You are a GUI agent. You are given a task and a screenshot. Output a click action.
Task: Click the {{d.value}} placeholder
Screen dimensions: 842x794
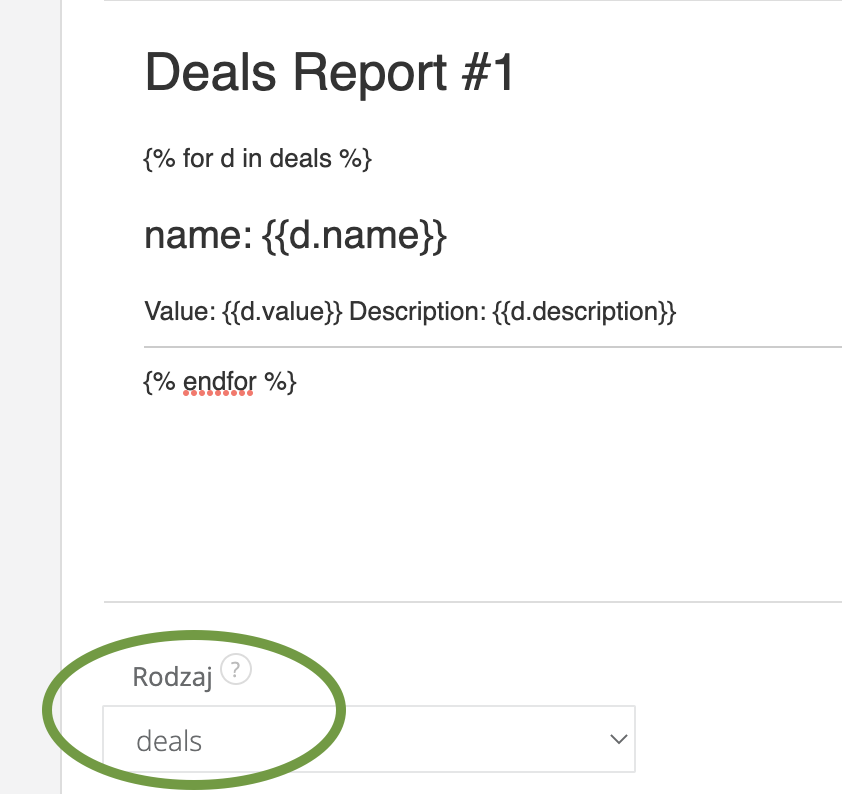tap(281, 312)
